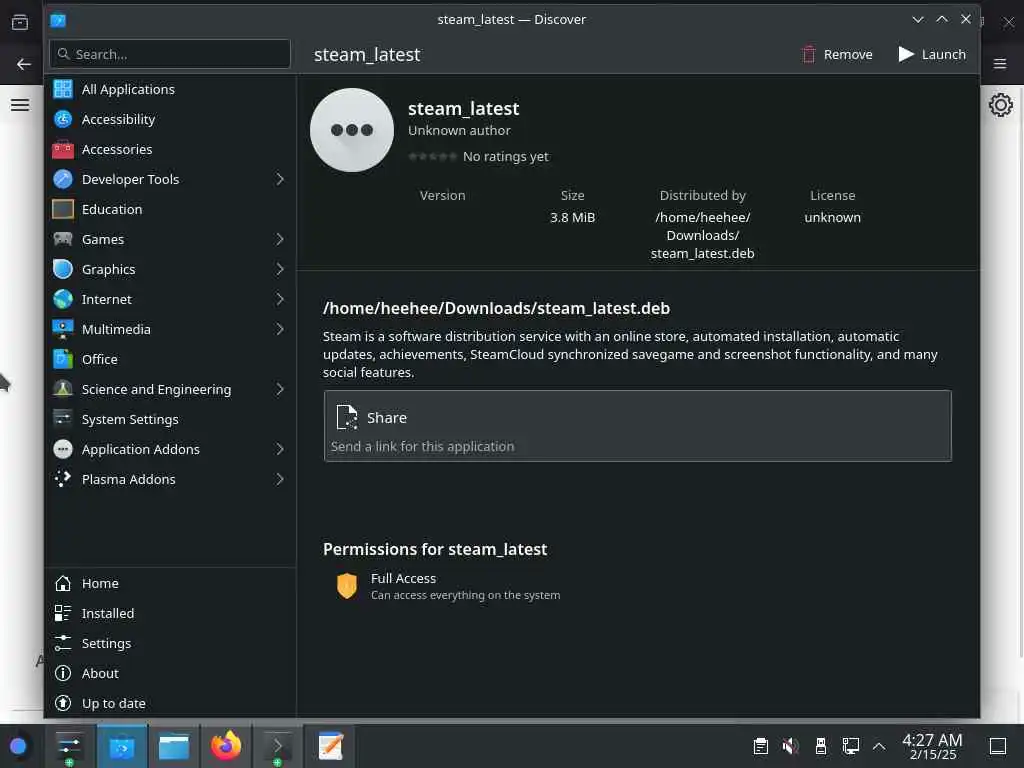
Task: Open gear settings in background window
Action: 1000,105
